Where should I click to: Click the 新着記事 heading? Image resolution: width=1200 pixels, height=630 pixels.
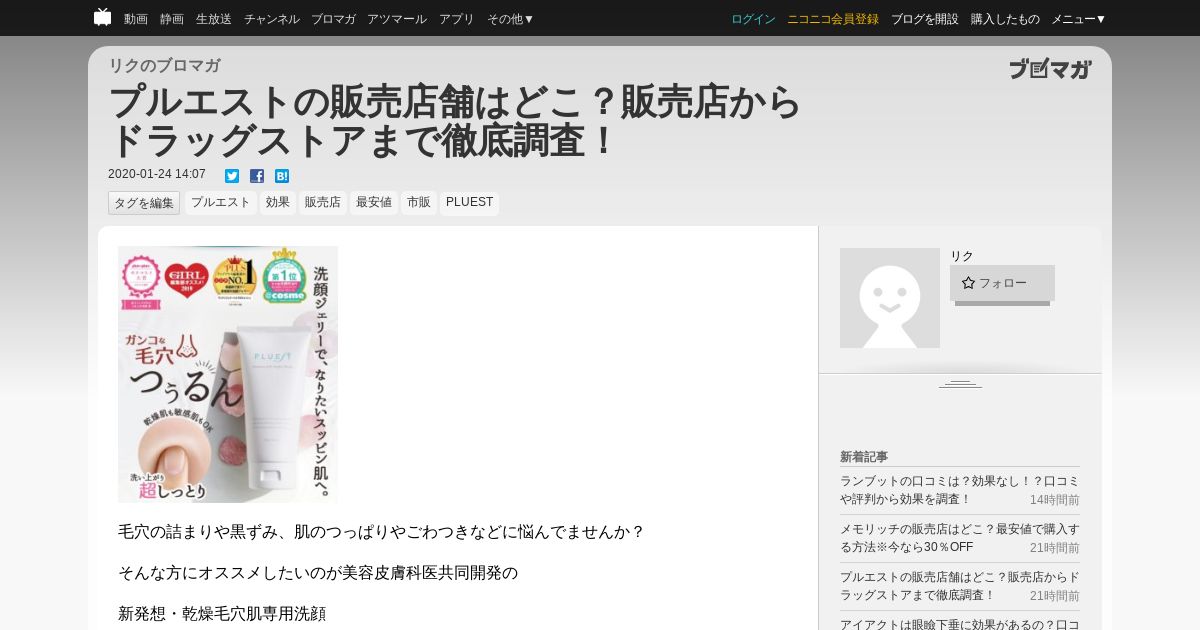click(x=864, y=457)
